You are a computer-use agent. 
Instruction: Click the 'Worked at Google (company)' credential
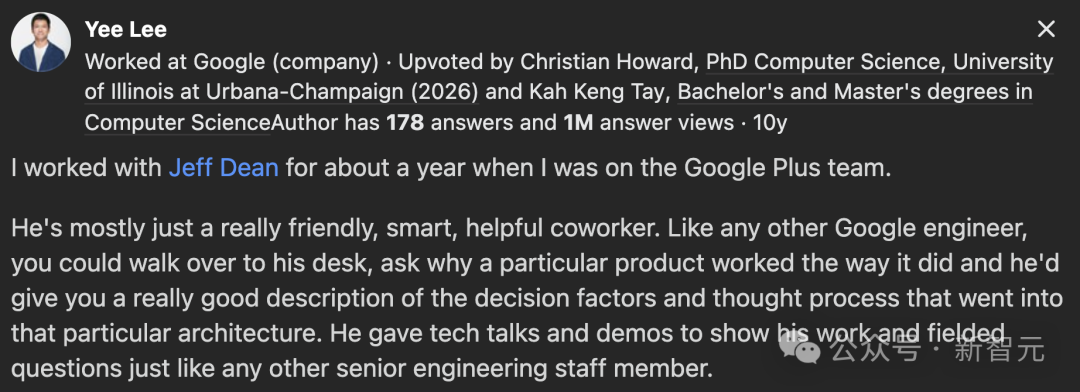click(x=231, y=62)
